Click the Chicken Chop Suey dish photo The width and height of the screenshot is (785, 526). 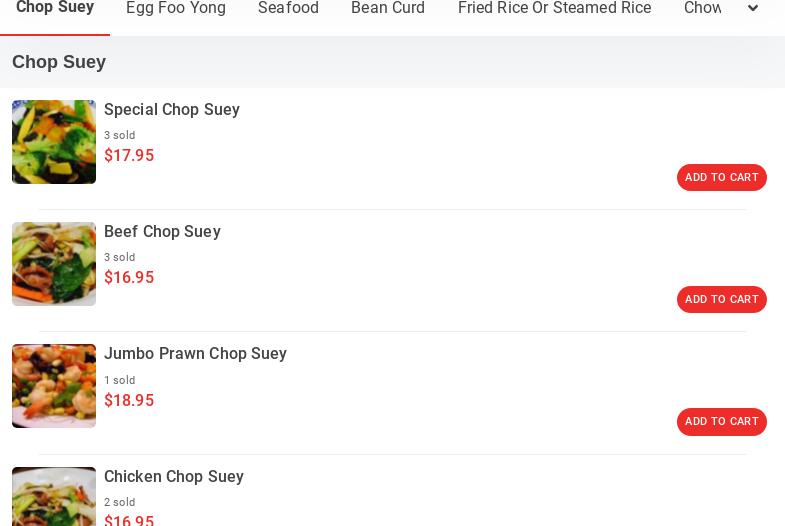click(54, 498)
